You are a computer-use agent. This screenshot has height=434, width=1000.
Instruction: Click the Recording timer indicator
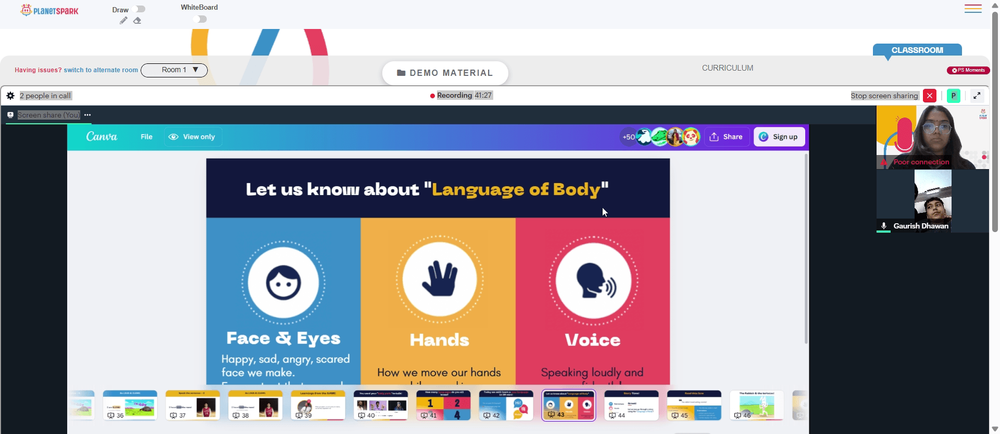[x=461, y=96]
